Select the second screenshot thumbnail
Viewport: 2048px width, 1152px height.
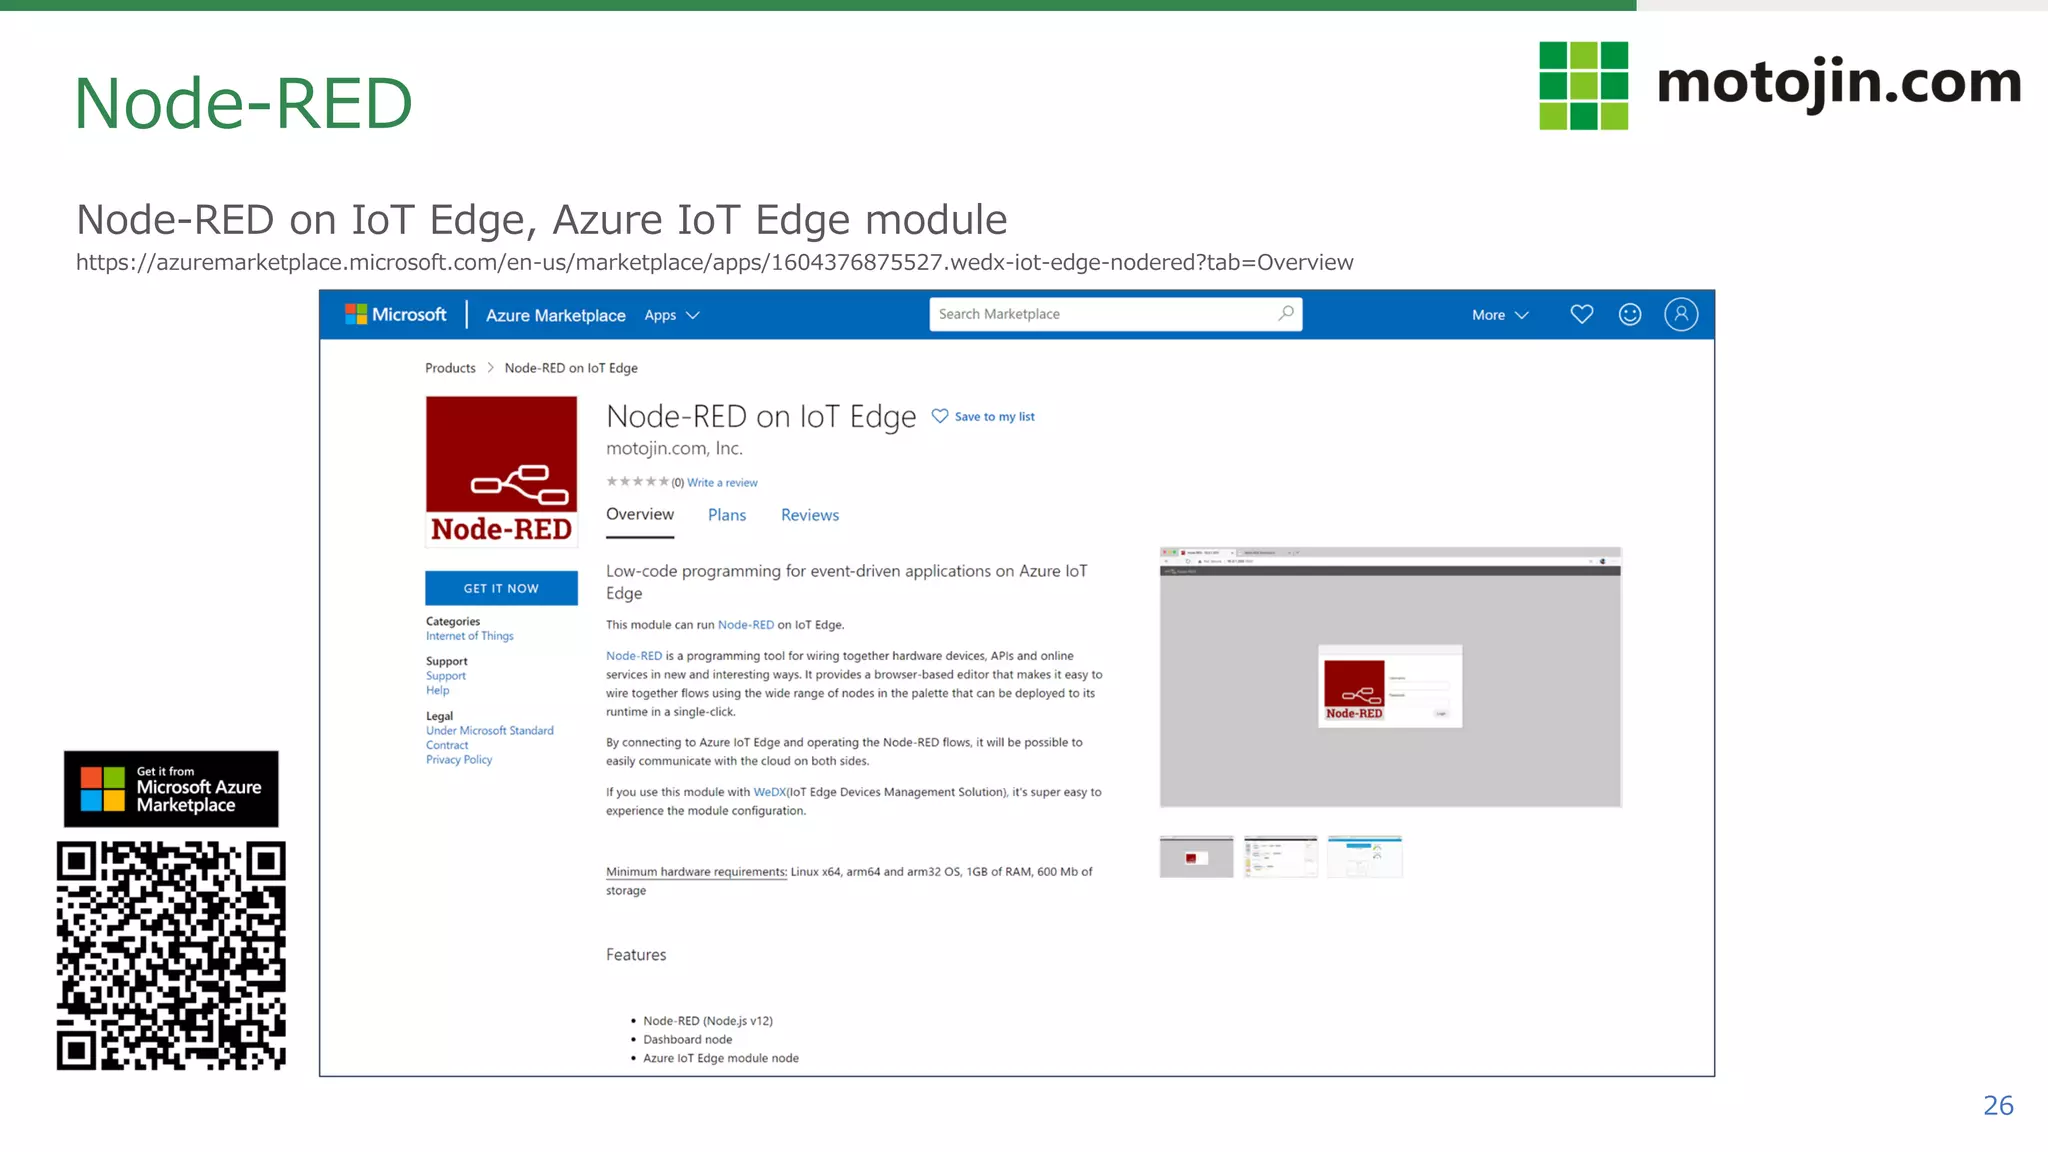point(1280,857)
